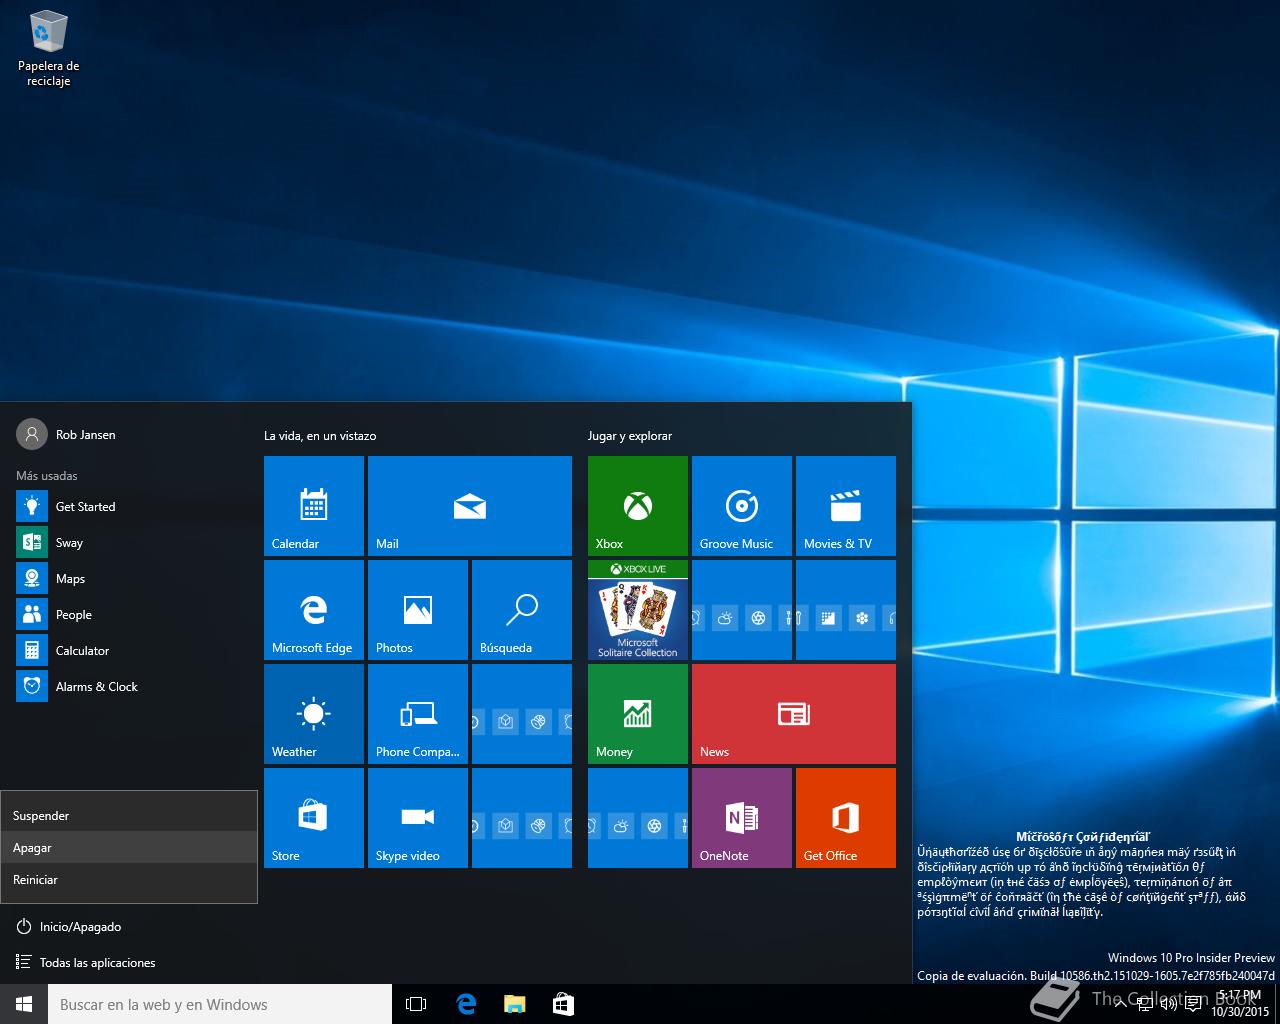Open People from most used list

[128, 615]
